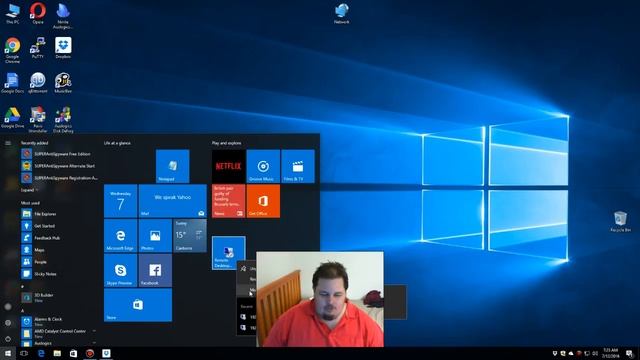The image size is (640, 360).
Task: Select the Remote Desktop tile
Action: click(x=229, y=253)
